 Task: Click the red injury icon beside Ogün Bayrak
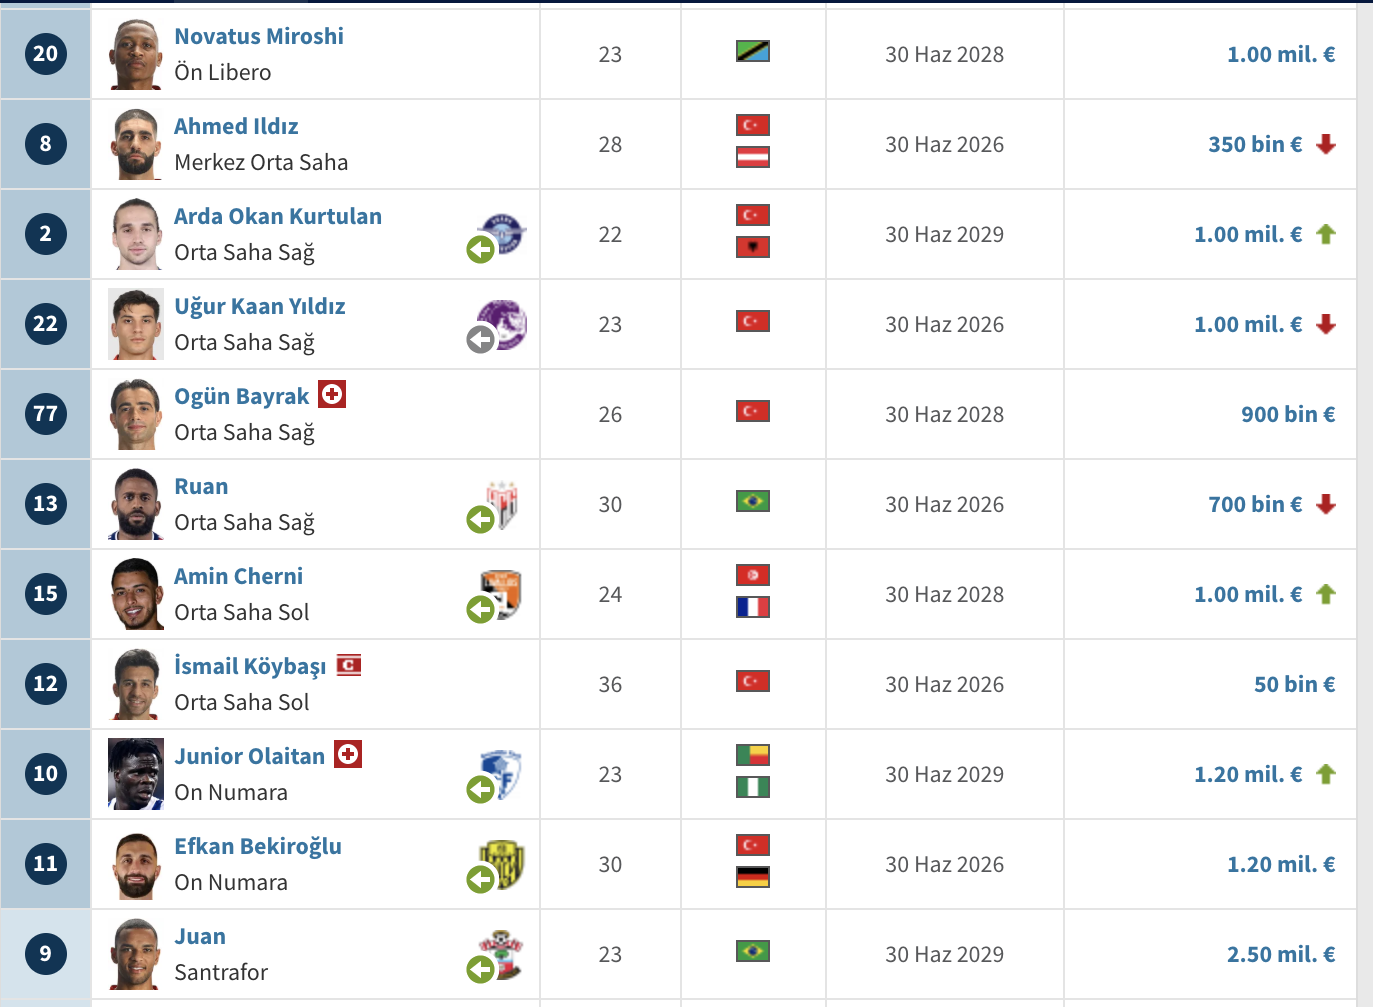(332, 394)
